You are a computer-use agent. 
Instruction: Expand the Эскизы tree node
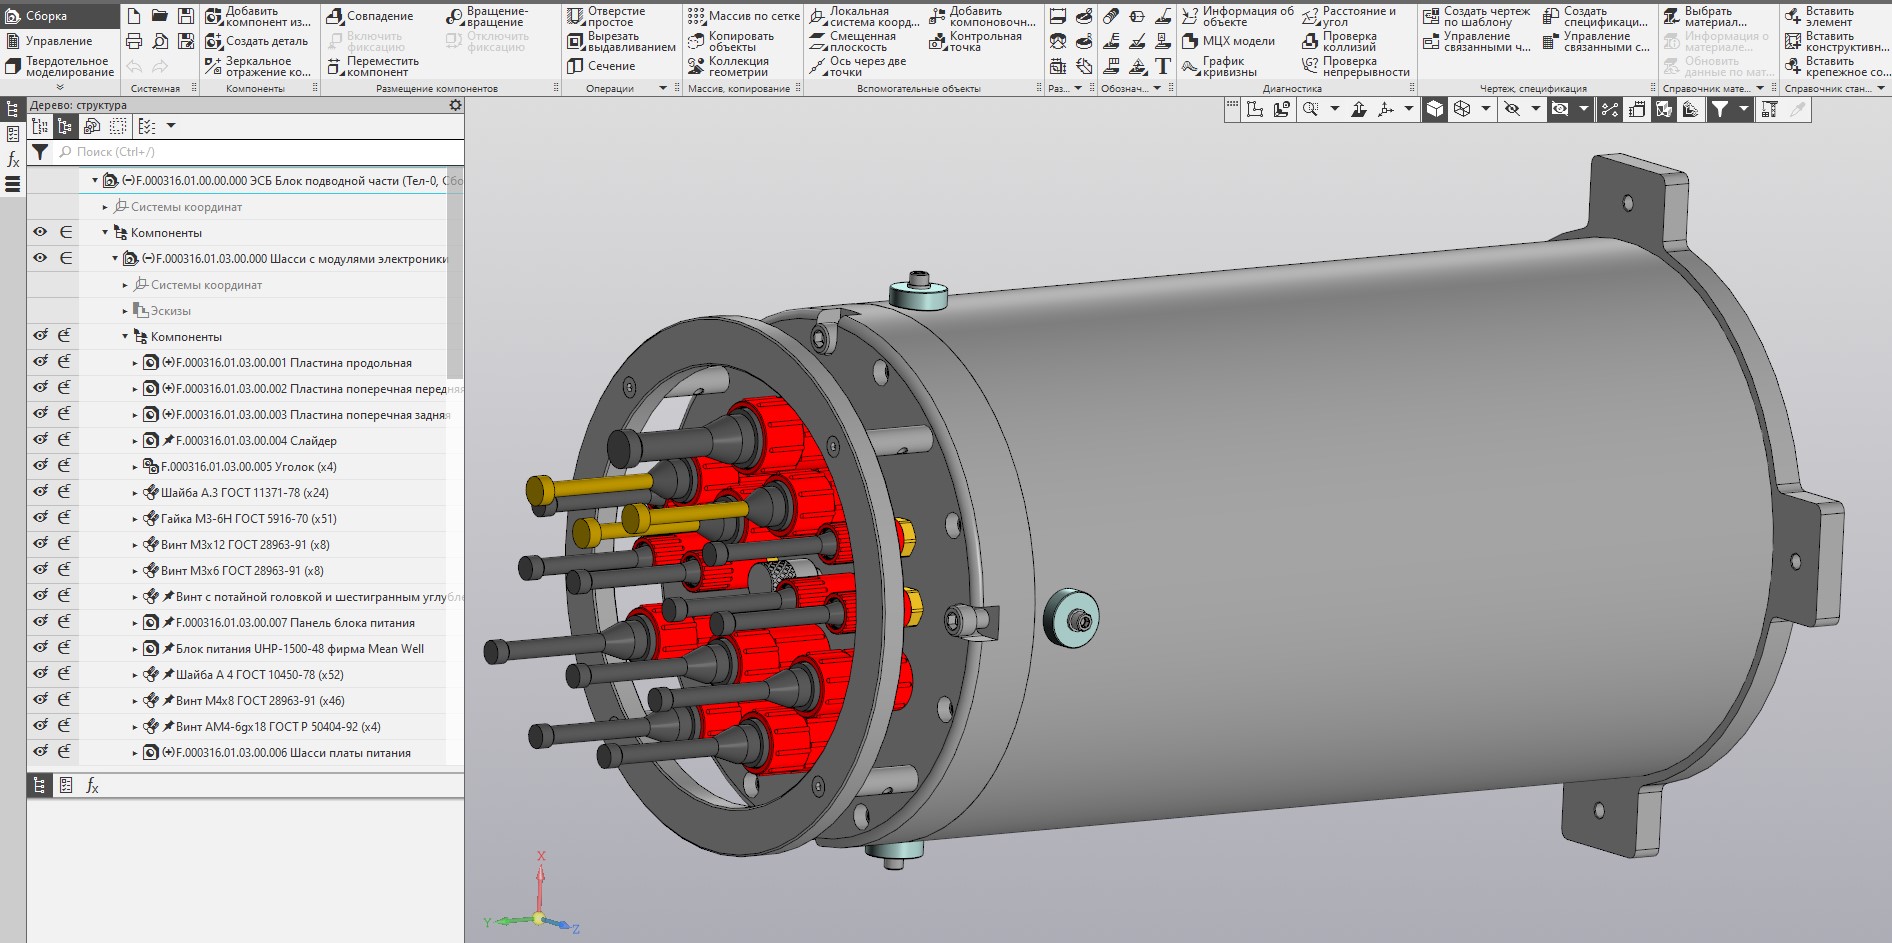pyautogui.click(x=125, y=311)
